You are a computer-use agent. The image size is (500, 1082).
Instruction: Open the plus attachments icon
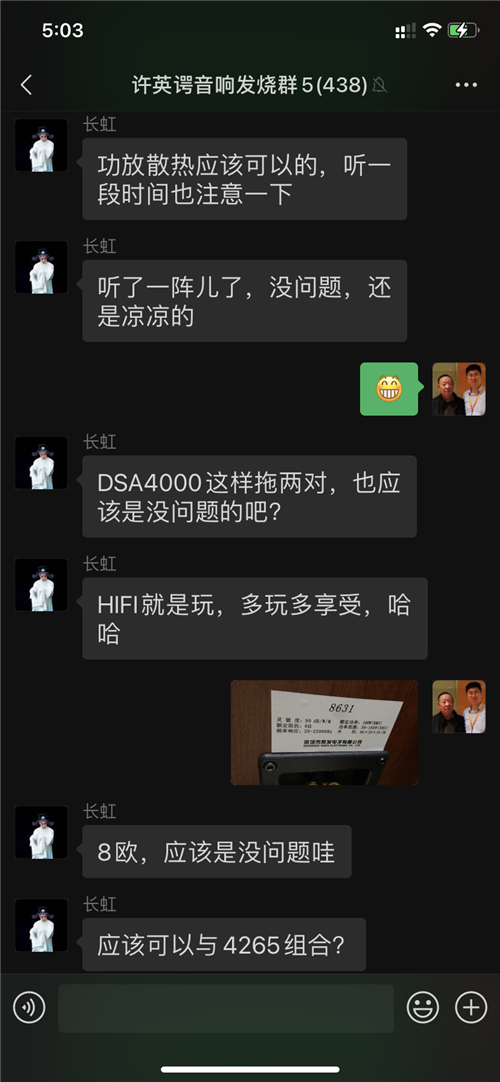pos(471,1008)
